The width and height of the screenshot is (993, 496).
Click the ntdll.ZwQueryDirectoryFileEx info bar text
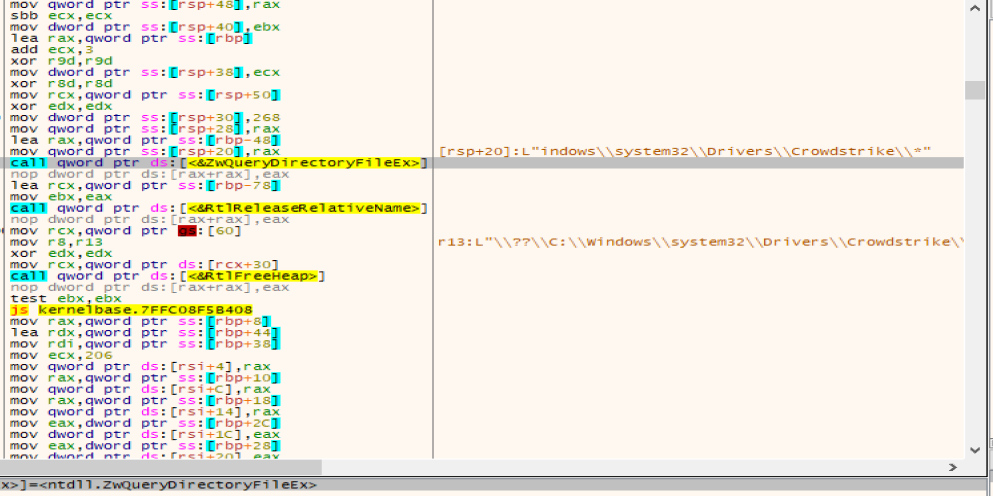pyautogui.click(x=158, y=485)
